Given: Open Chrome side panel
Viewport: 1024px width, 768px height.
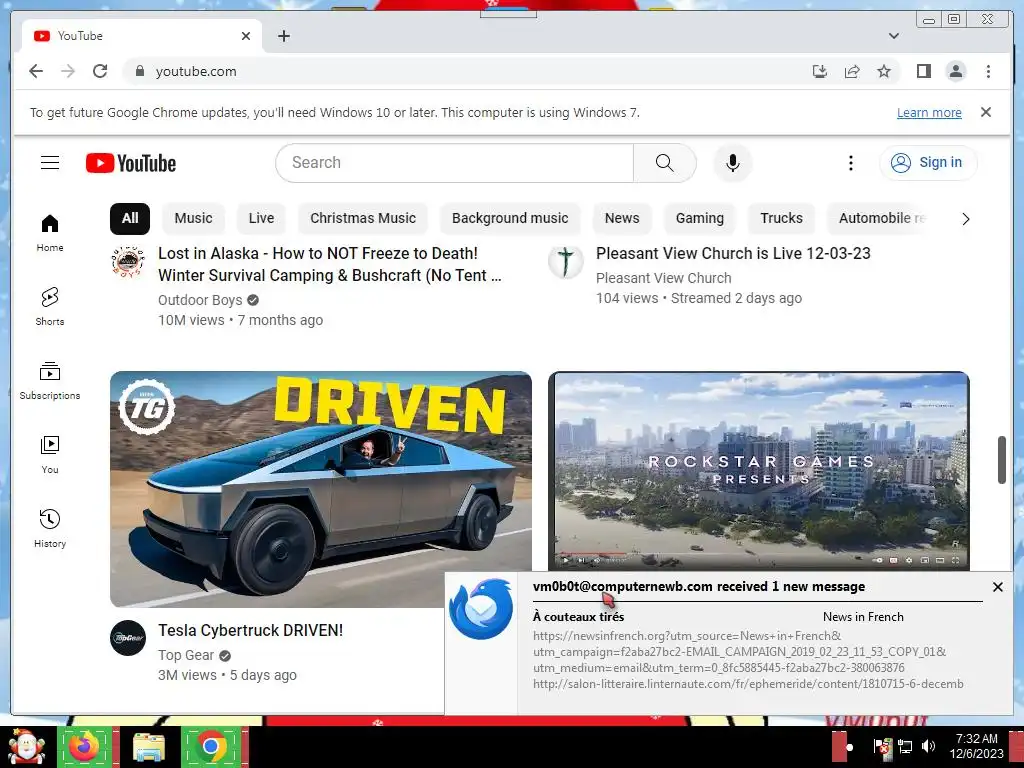Looking at the screenshot, I should point(923,71).
